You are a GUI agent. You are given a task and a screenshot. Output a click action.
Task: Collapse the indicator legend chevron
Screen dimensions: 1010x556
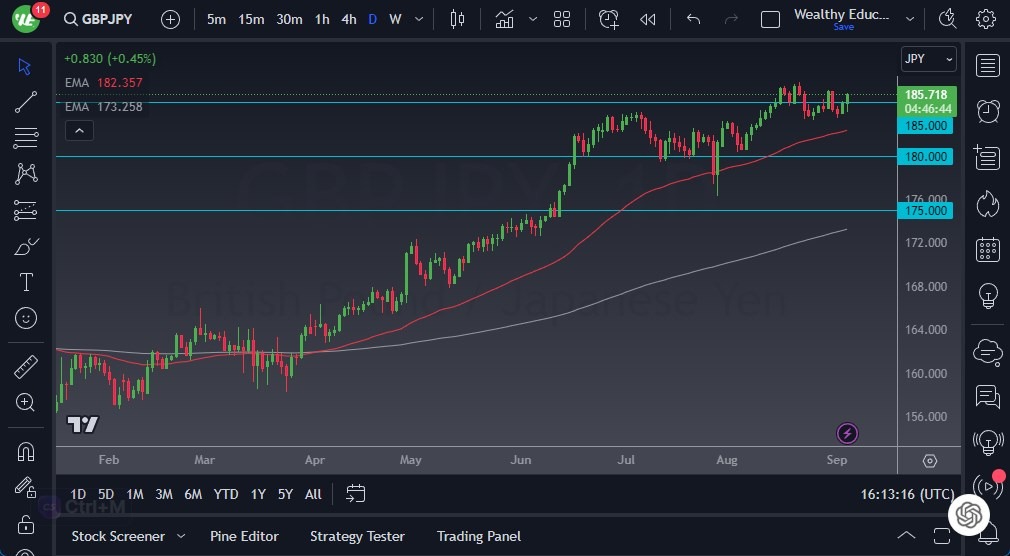(78, 130)
